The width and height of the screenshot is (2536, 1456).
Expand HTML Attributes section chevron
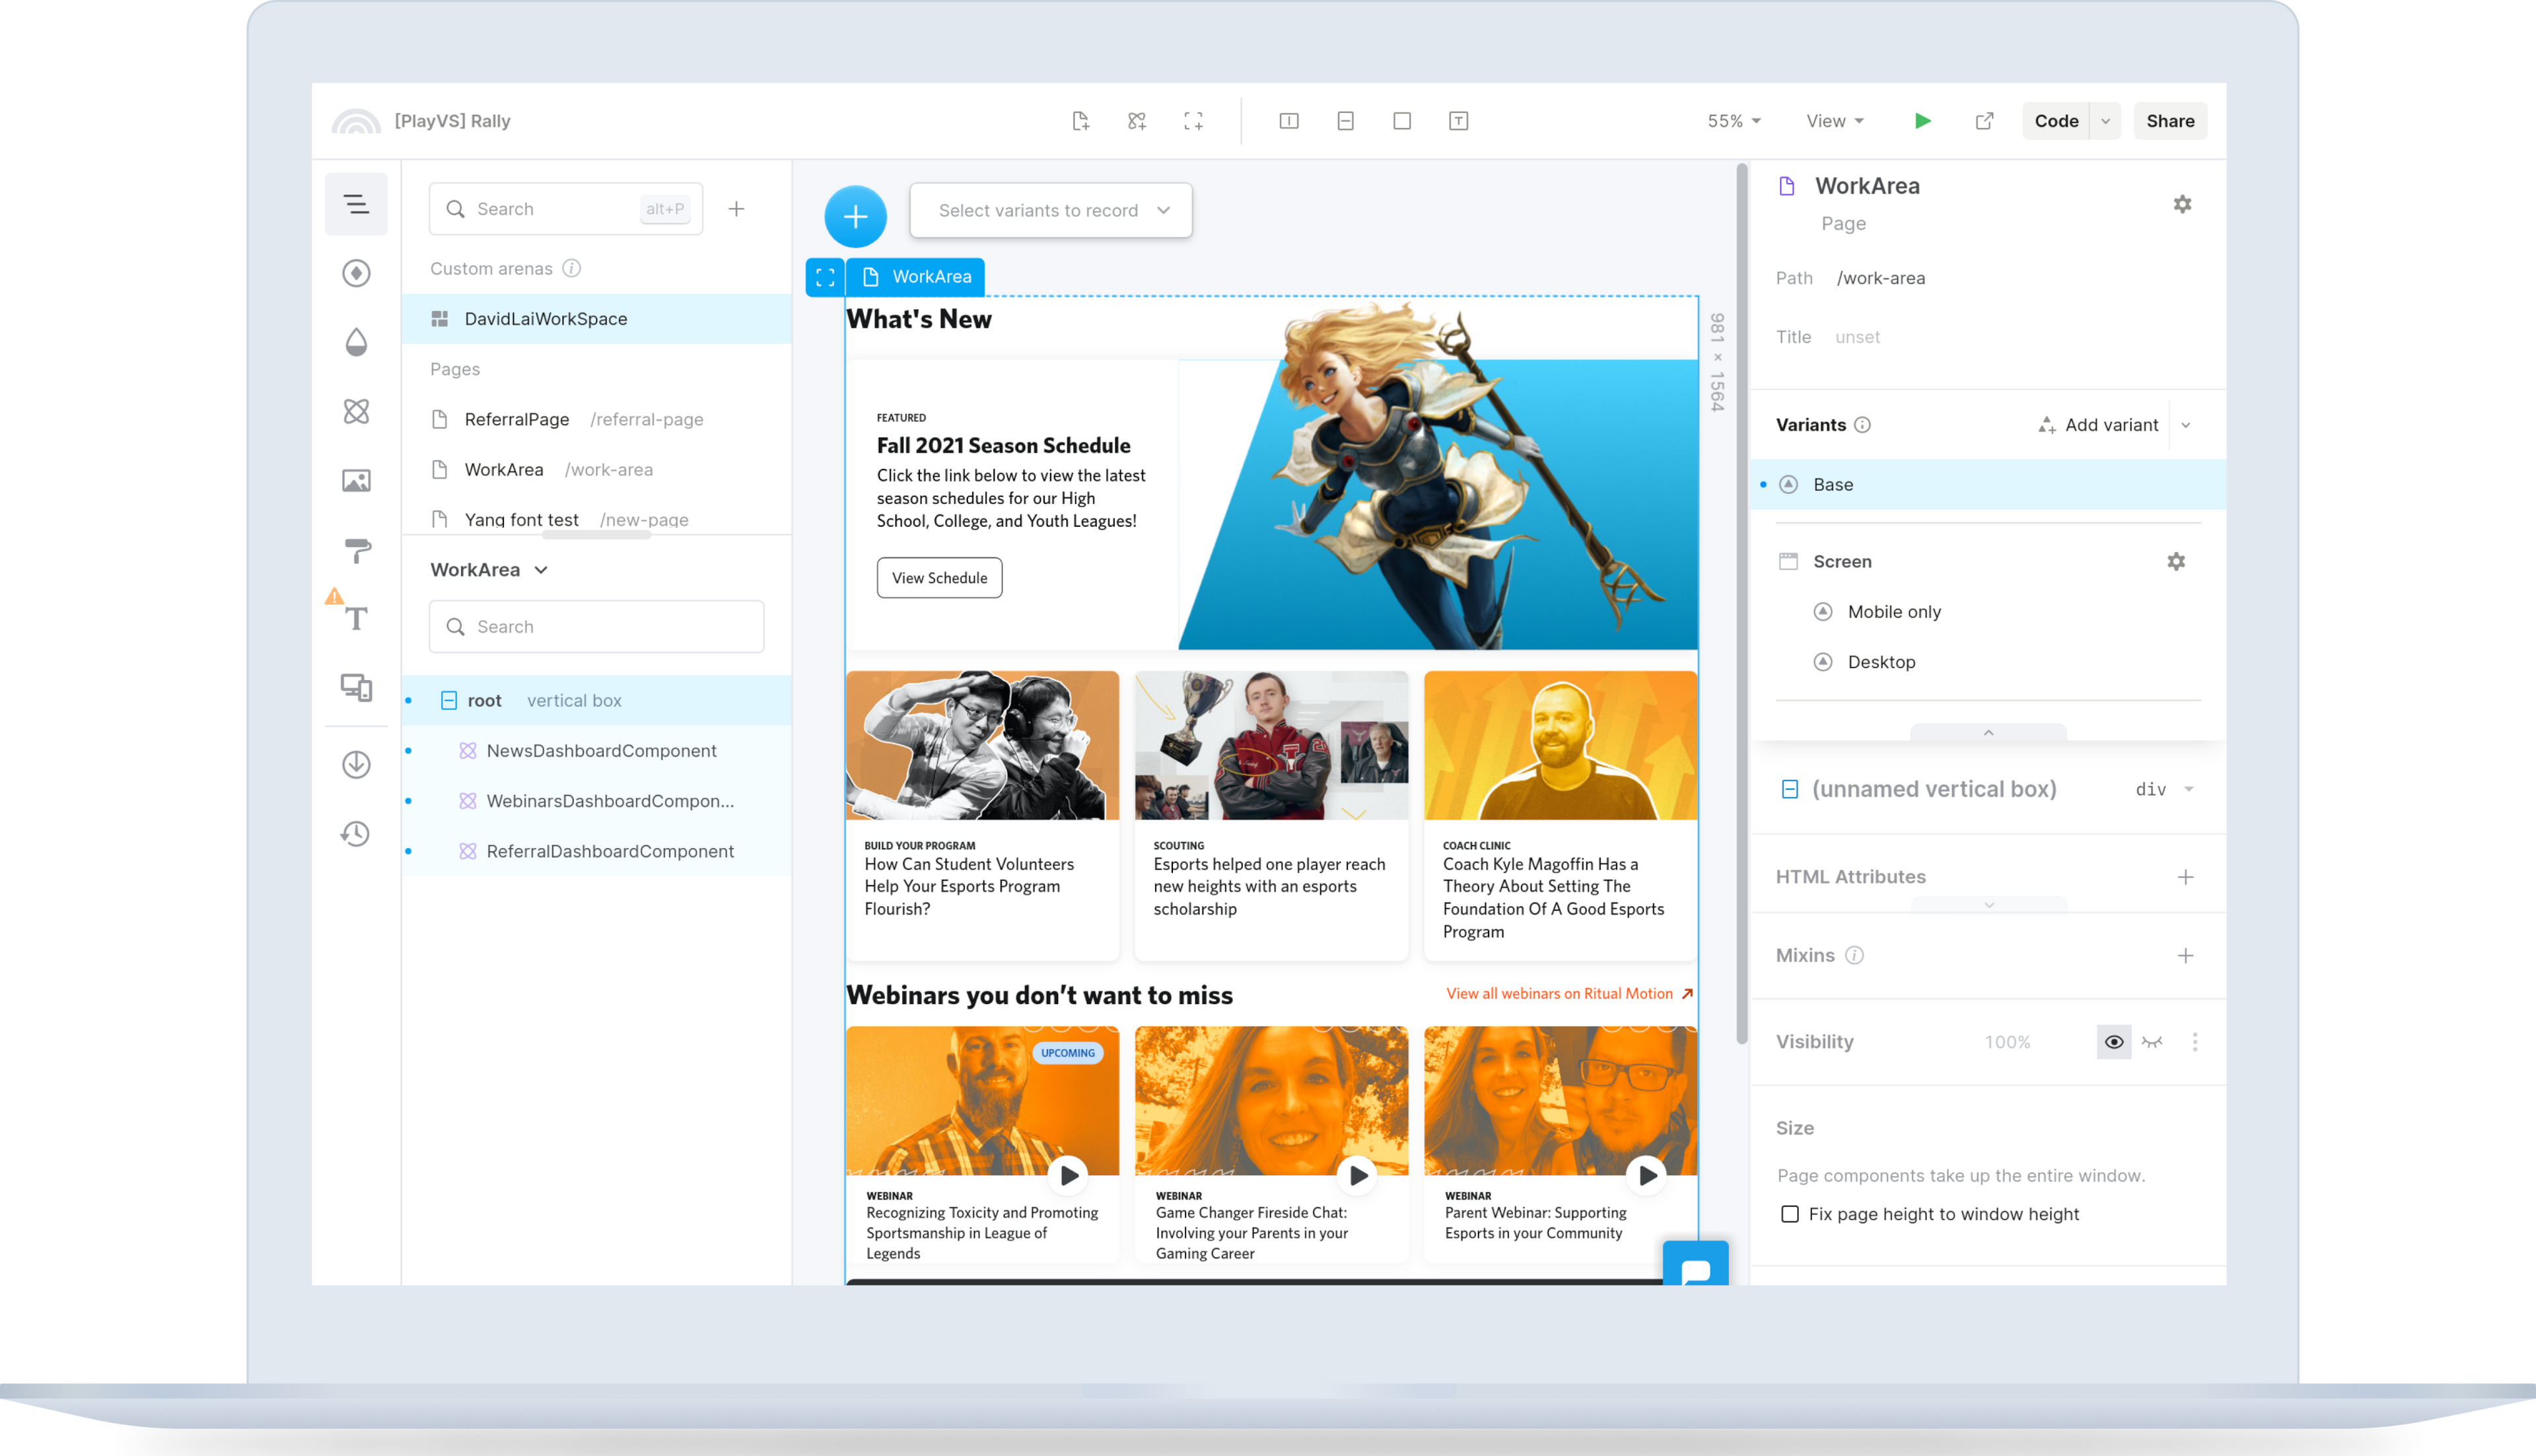click(x=1988, y=905)
